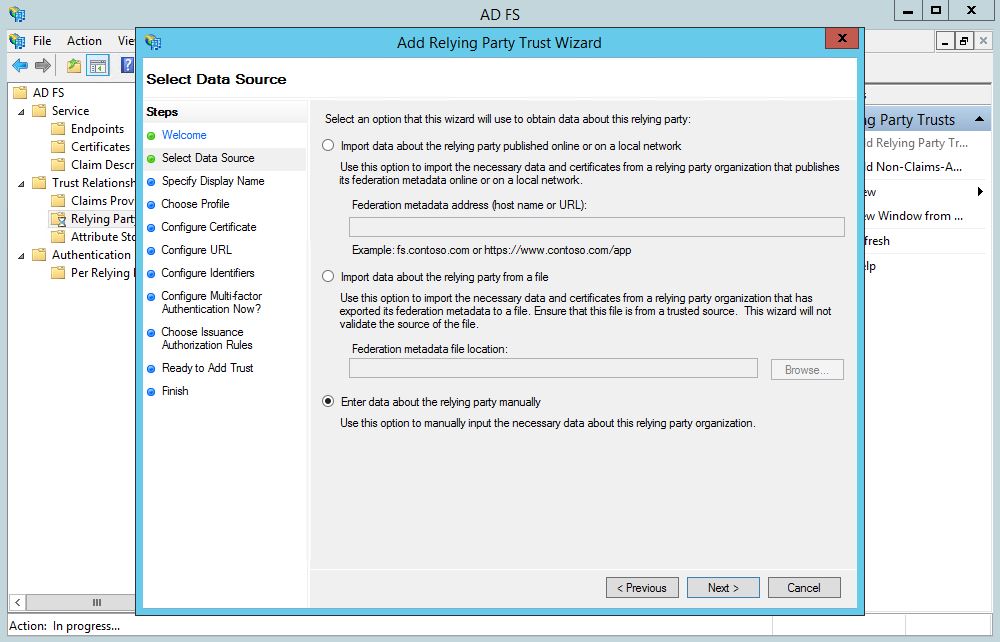Open the Action menu

(84, 41)
